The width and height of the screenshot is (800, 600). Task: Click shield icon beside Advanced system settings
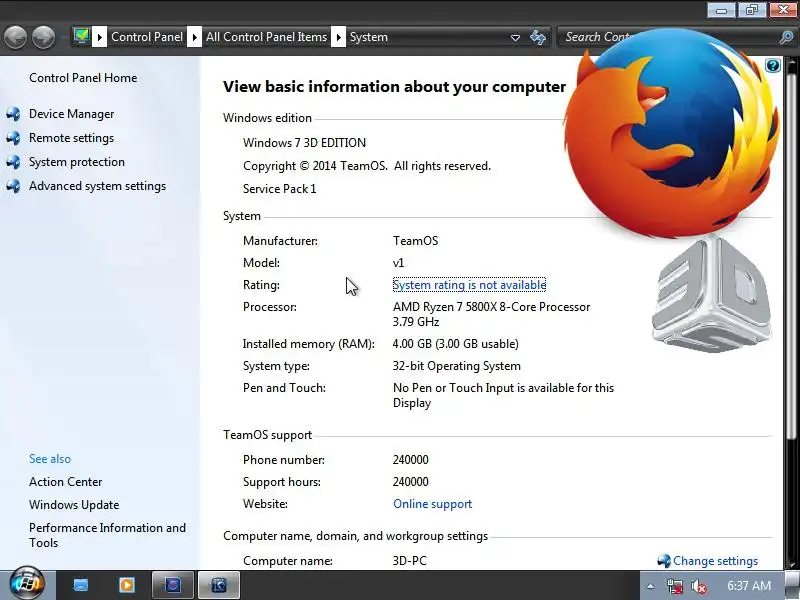pyautogui.click(x=14, y=186)
